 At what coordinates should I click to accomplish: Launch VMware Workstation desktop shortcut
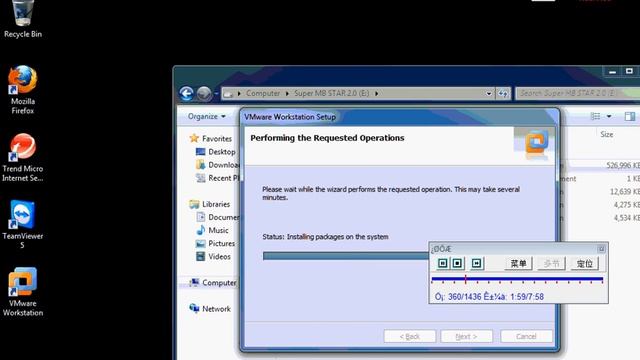coord(23,292)
